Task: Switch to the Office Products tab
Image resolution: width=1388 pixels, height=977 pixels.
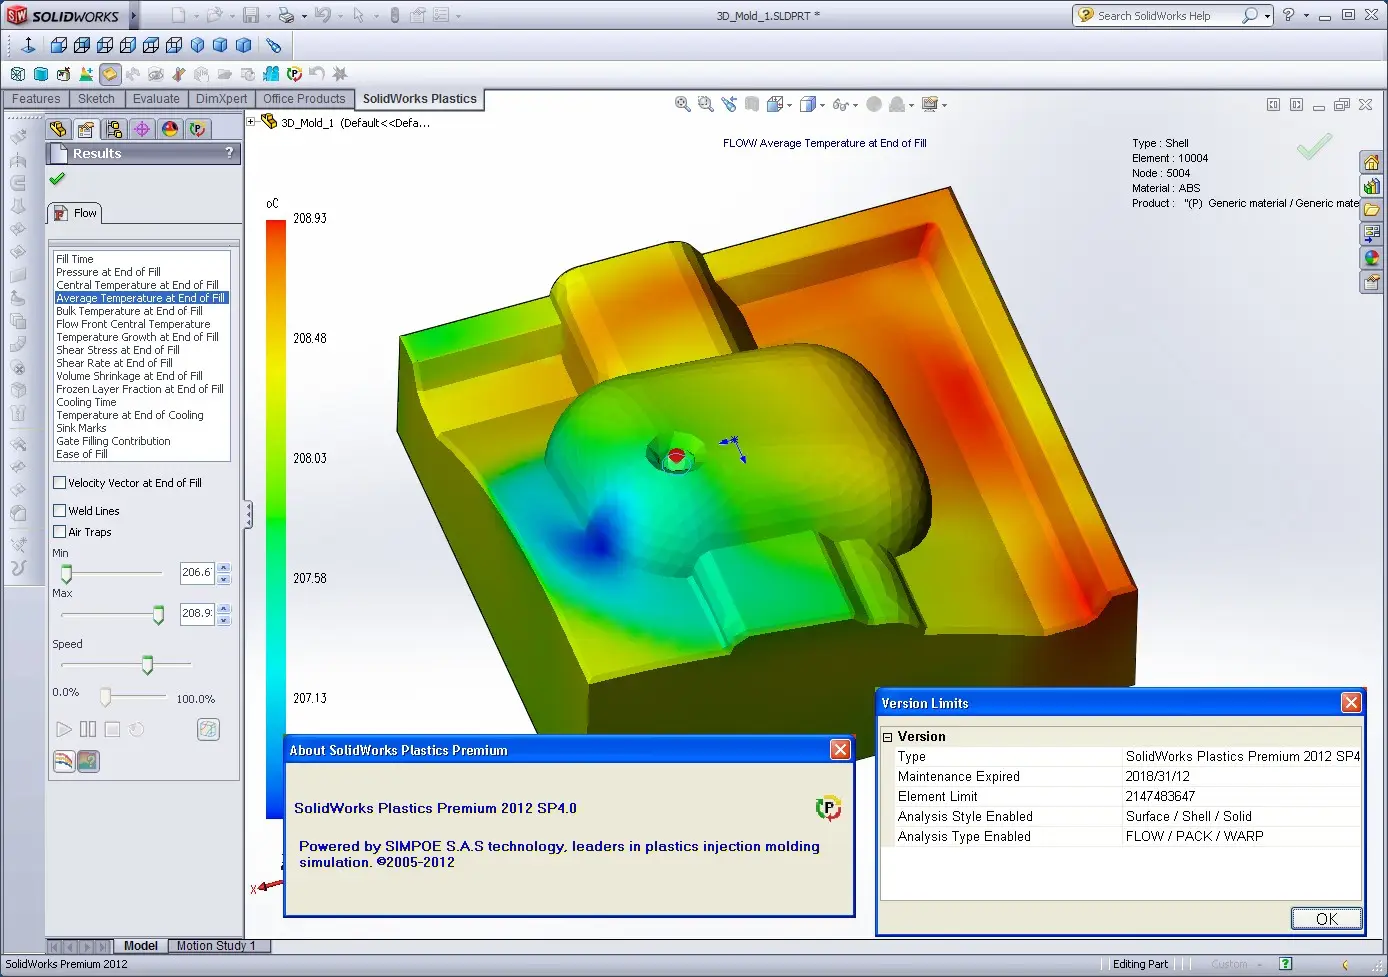Action: 304,99
